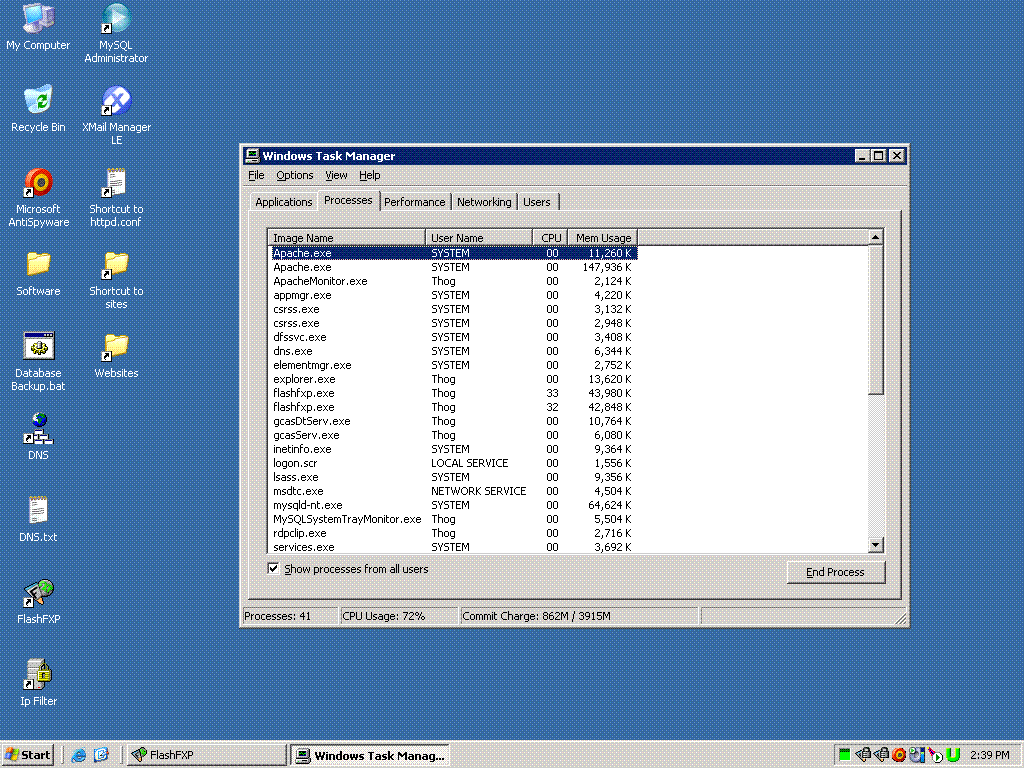The height and width of the screenshot is (768, 1024).
Task: Switch to the Performance tab
Action: pos(414,202)
